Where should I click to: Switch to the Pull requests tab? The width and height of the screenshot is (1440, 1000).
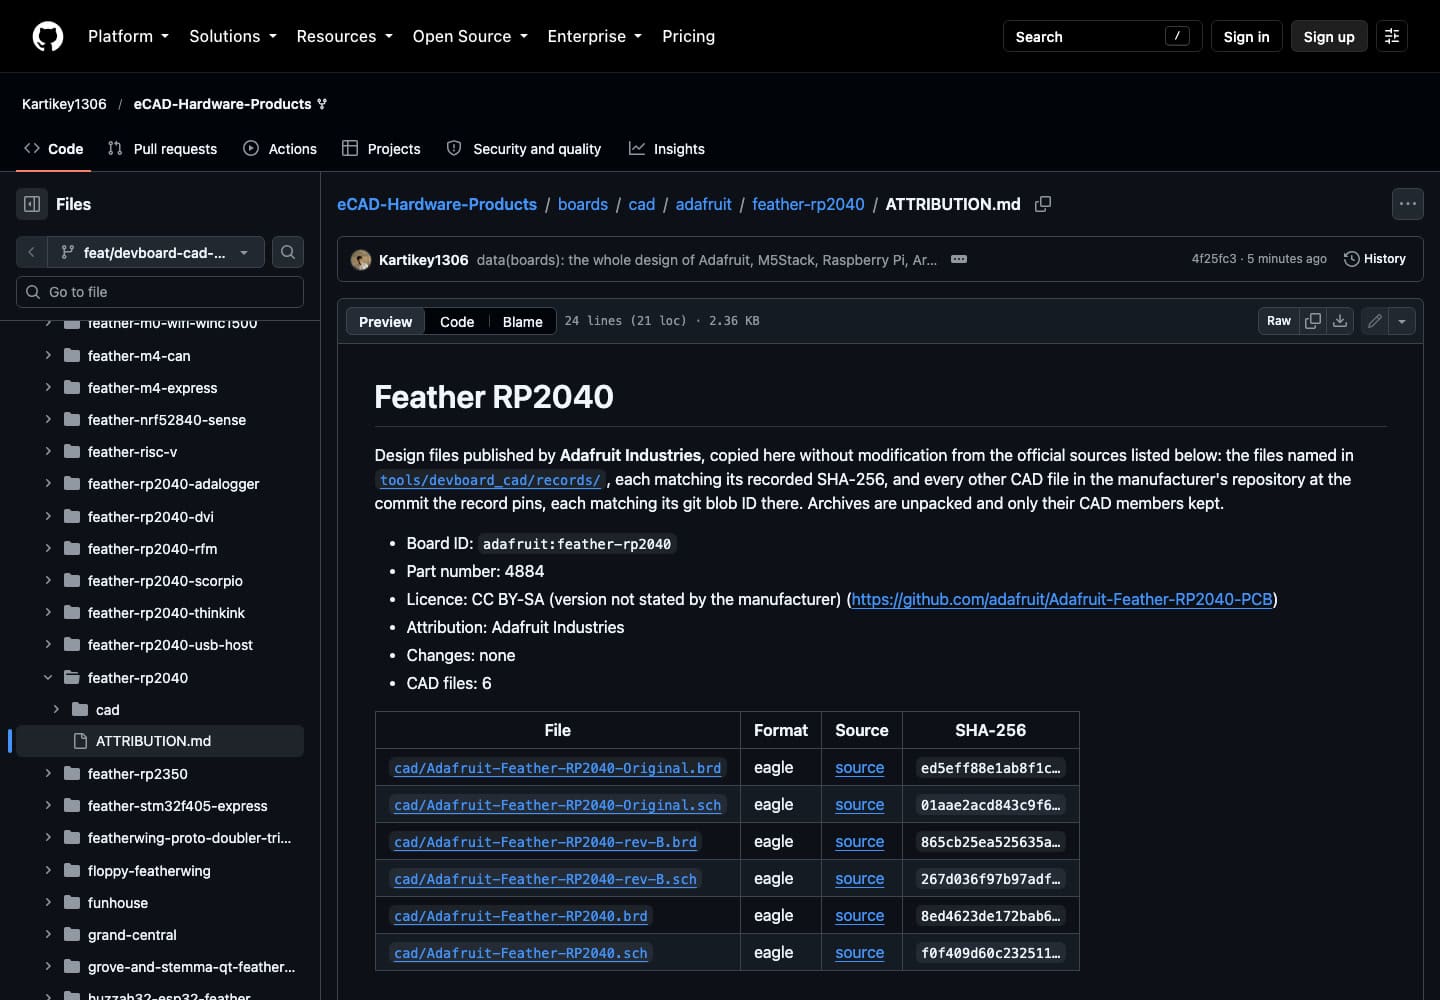[x=162, y=148]
